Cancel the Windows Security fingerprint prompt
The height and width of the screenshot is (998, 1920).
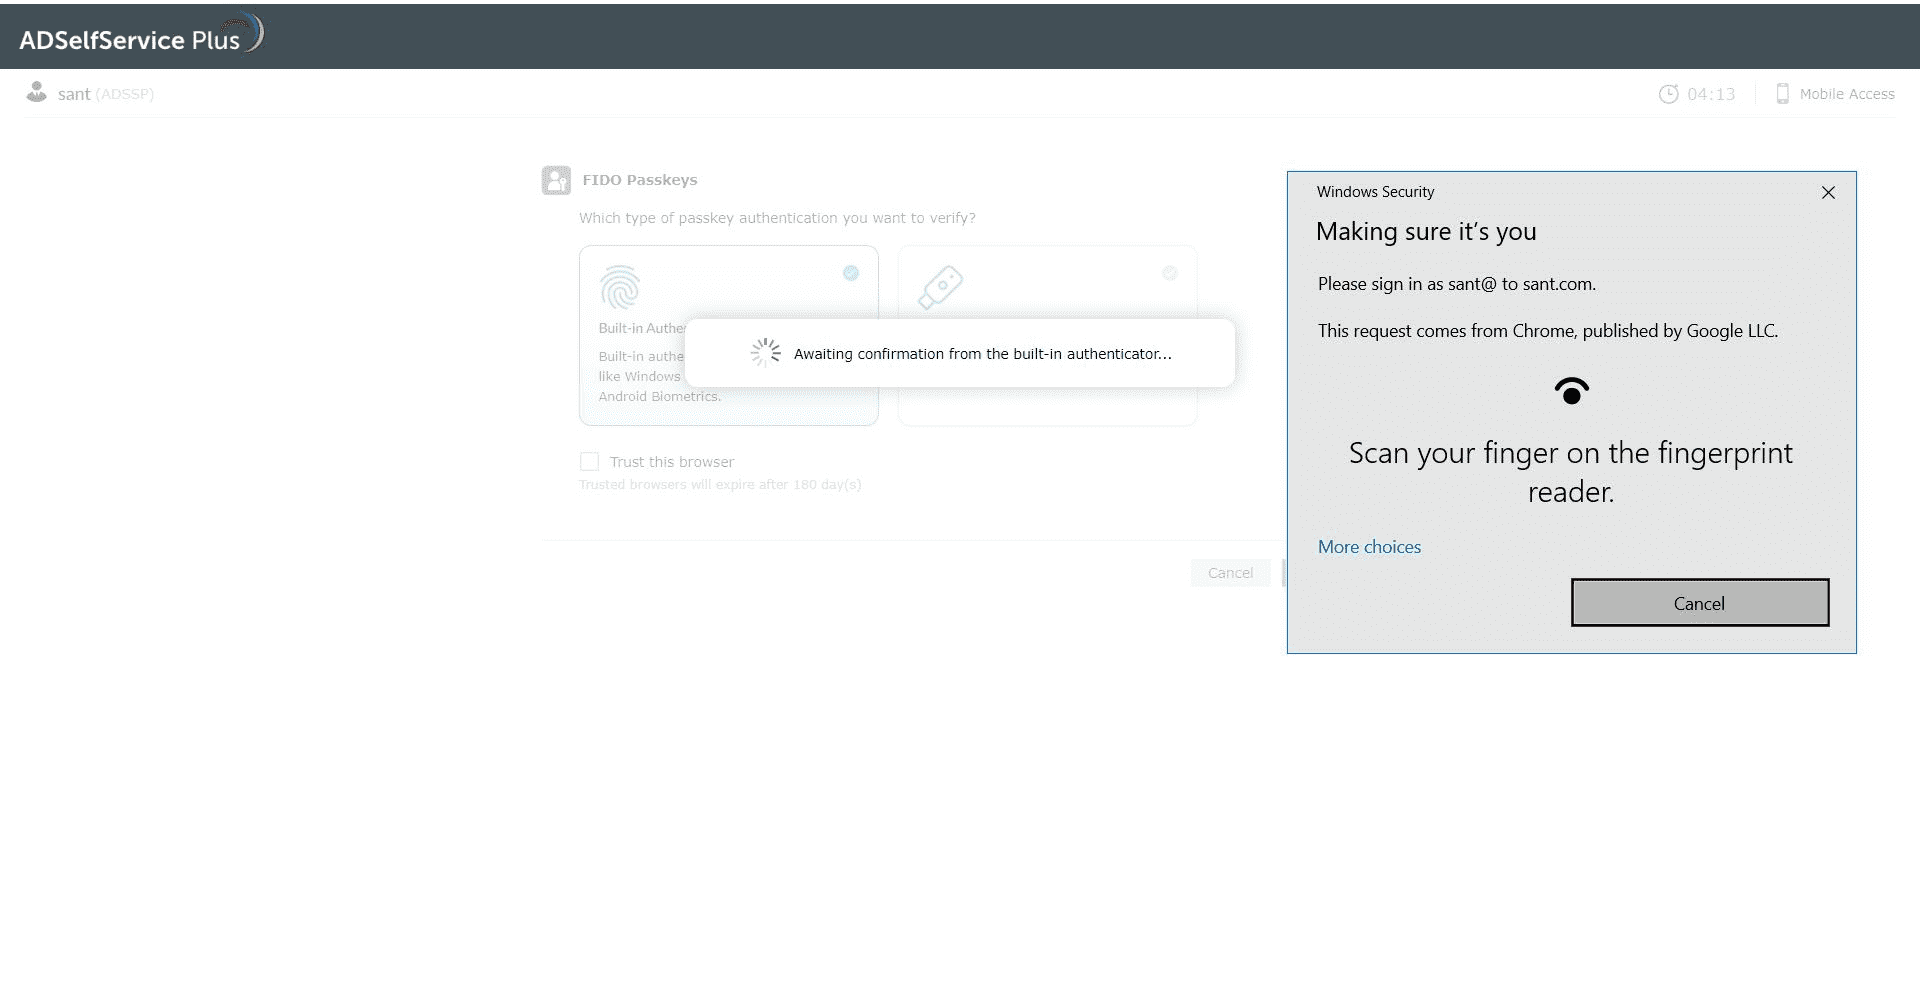[1700, 603]
